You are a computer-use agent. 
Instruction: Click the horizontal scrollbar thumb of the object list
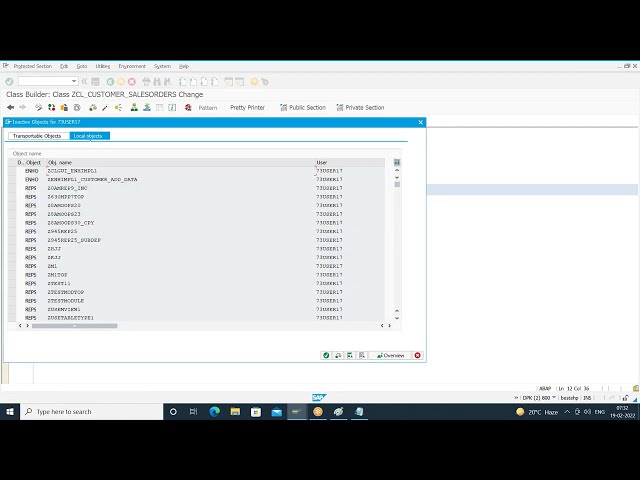74,326
